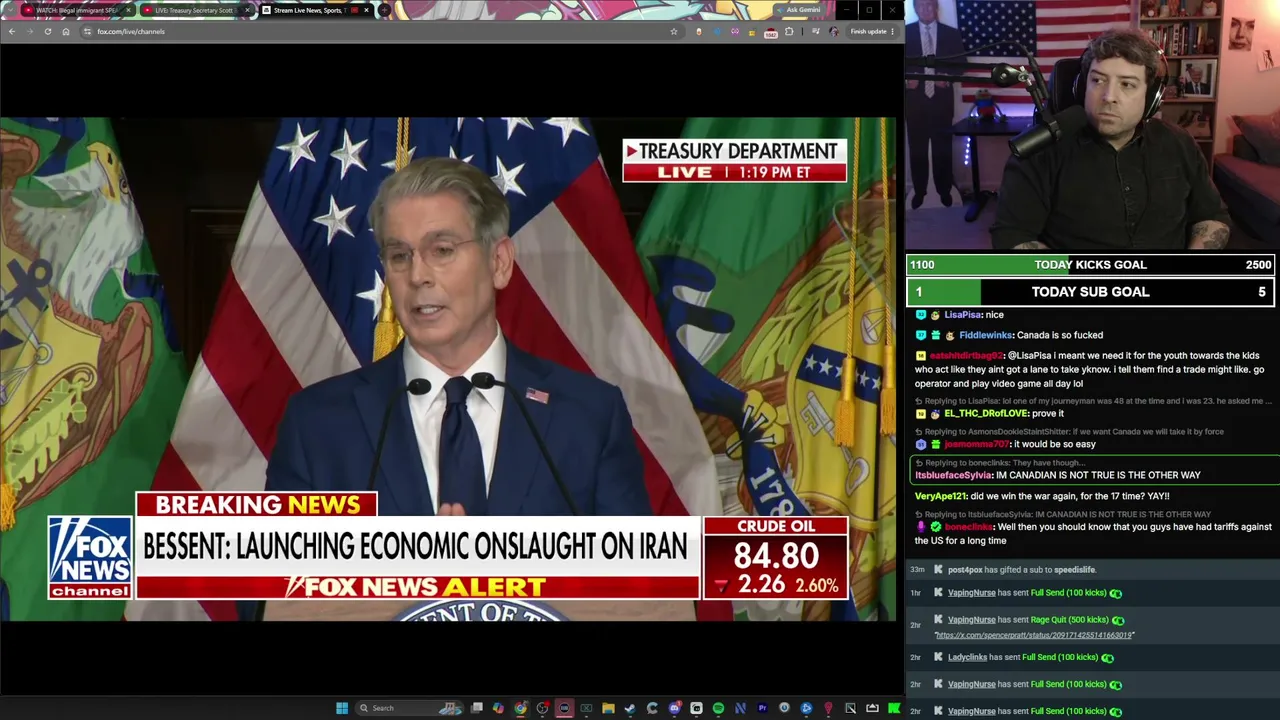Launch Copilot from the taskbar

pos(498,708)
